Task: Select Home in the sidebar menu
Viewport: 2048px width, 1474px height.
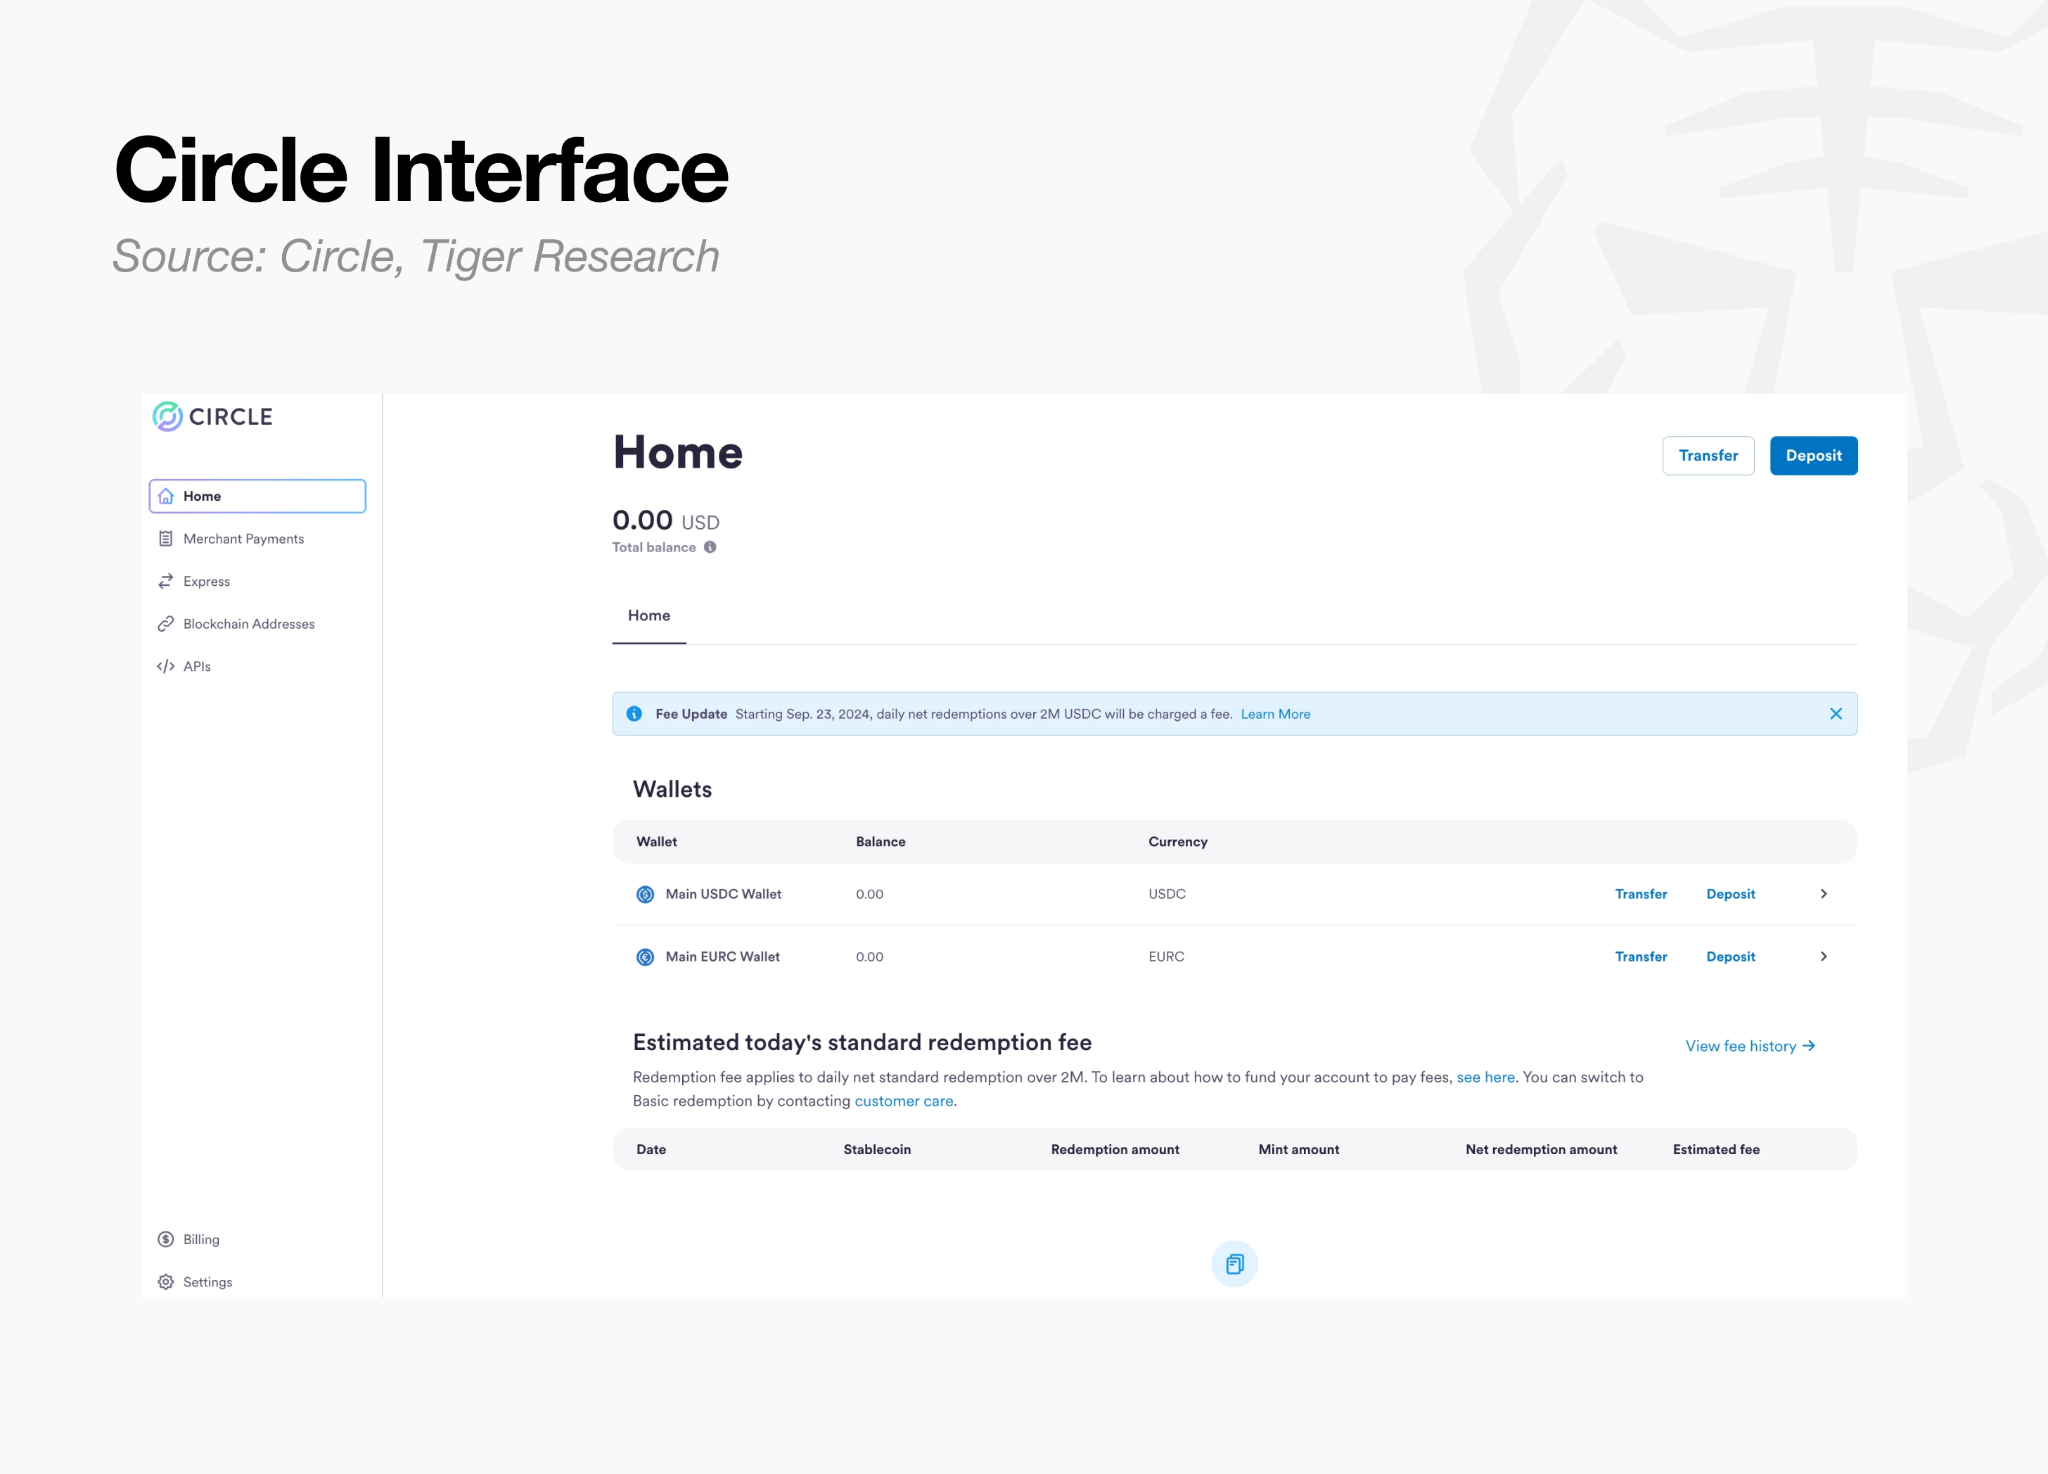Action: click(258, 496)
